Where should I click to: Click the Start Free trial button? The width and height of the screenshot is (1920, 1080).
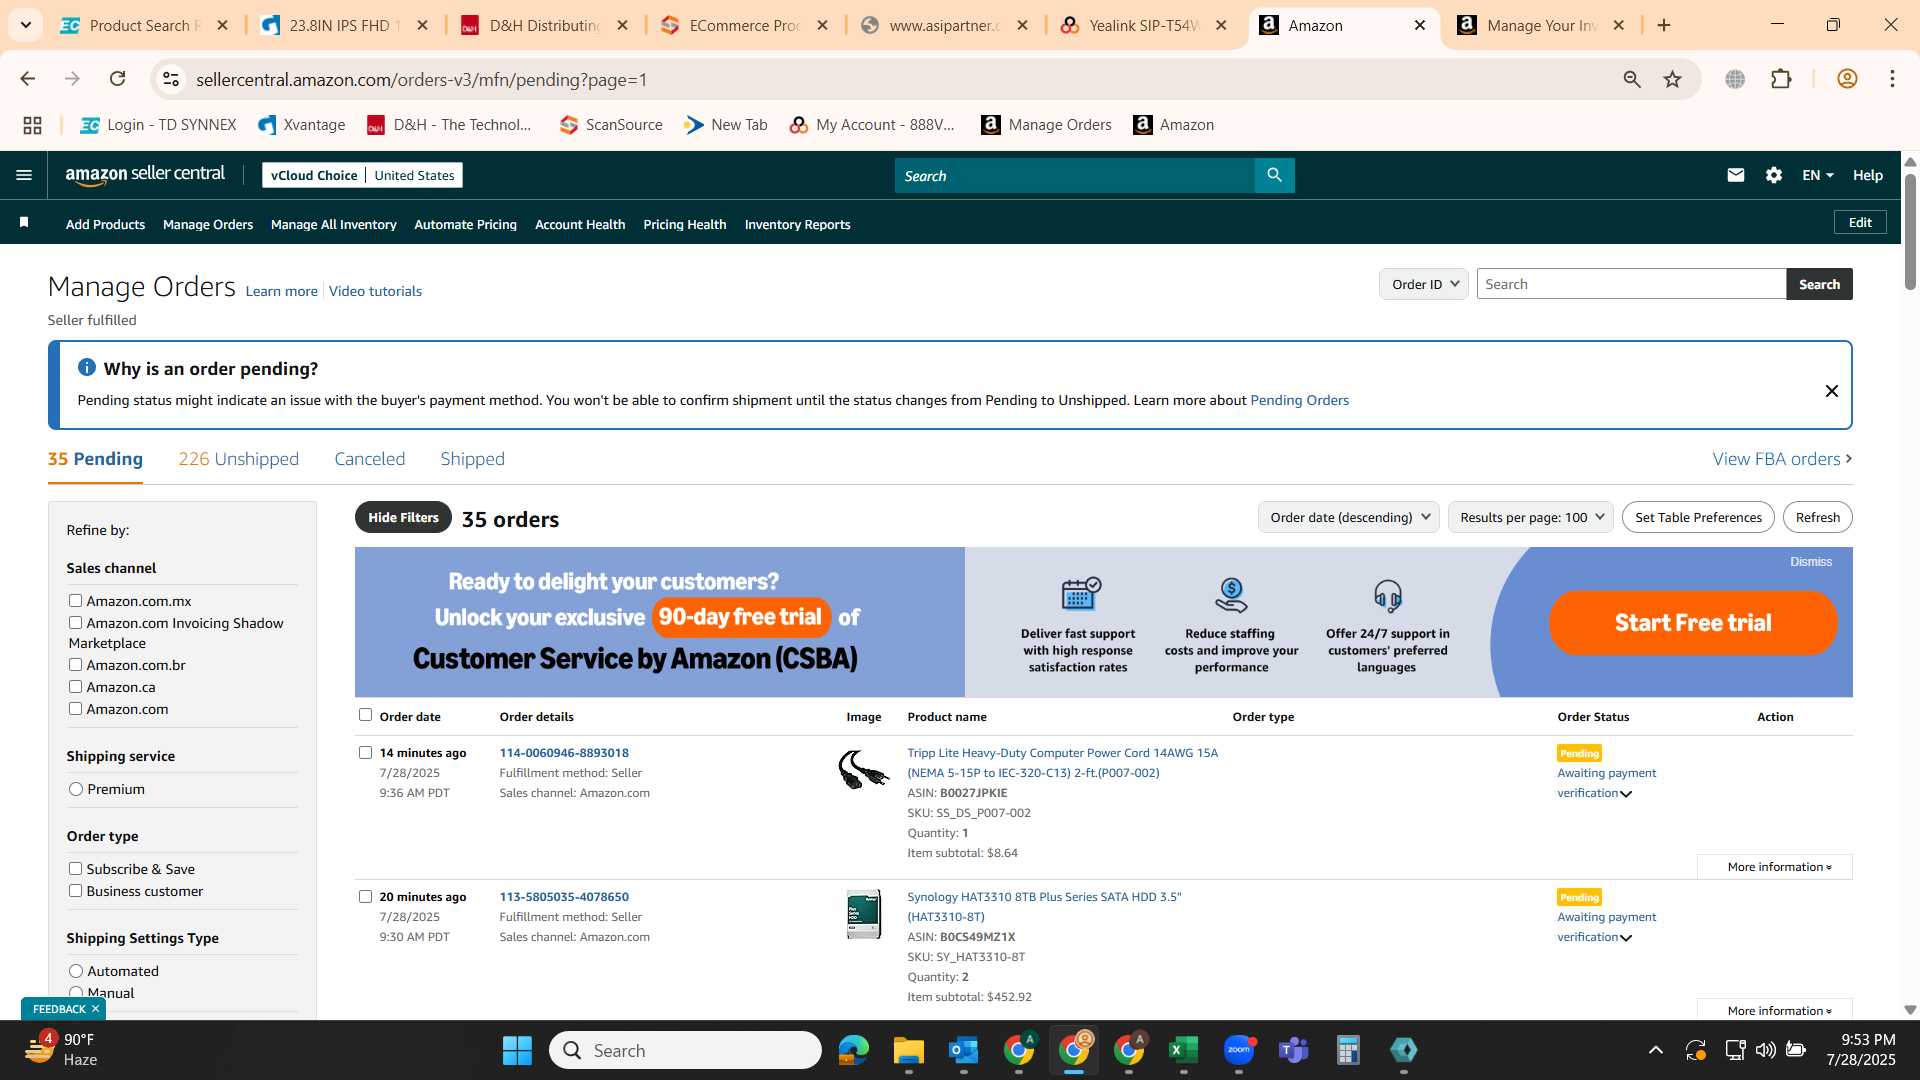point(1693,622)
